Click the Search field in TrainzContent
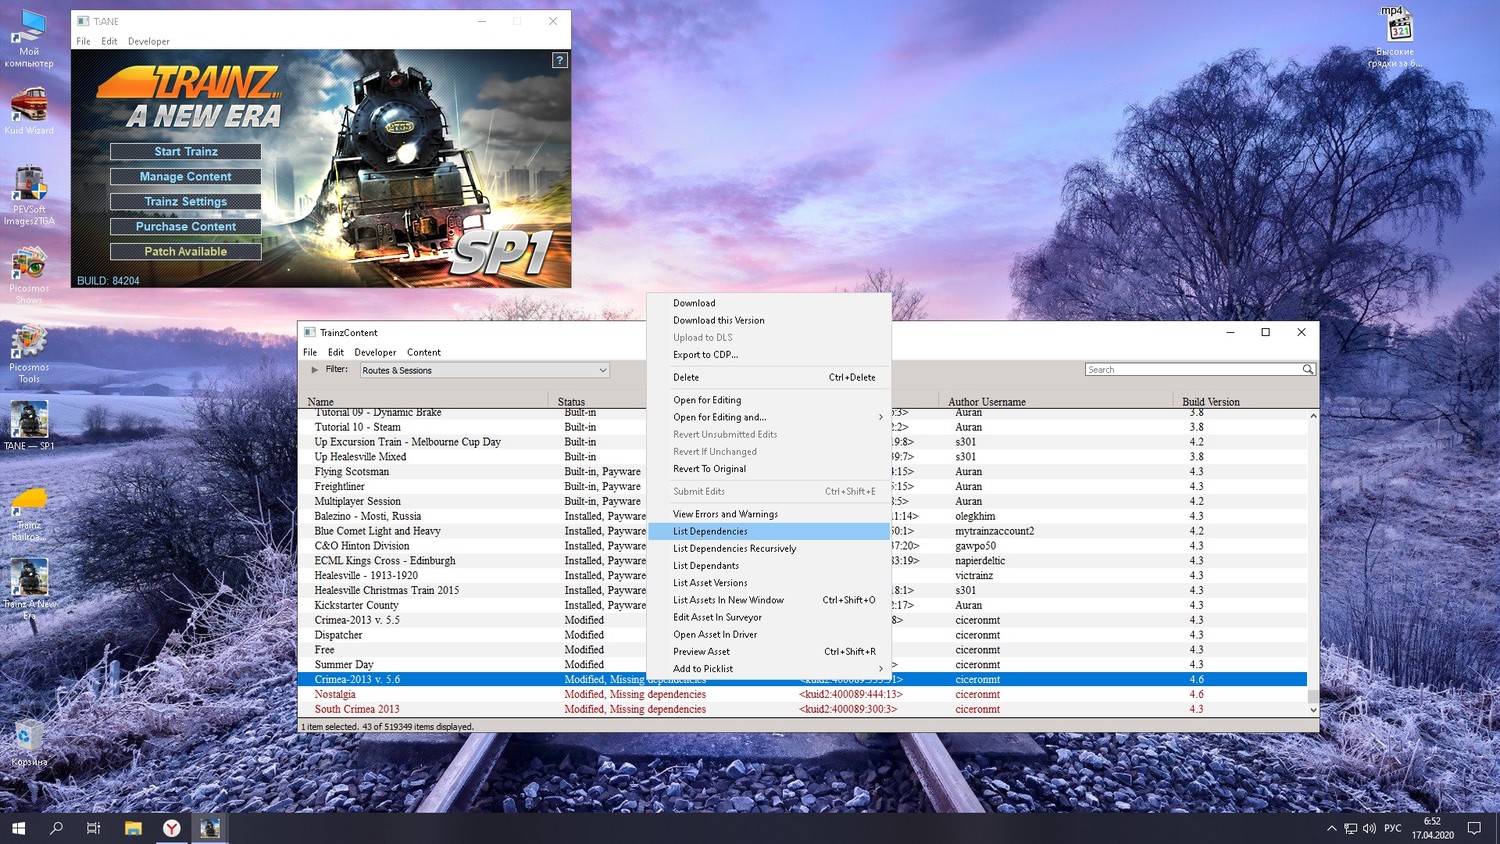The width and height of the screenshot is (1500, 844). (x=1192, y=370)
